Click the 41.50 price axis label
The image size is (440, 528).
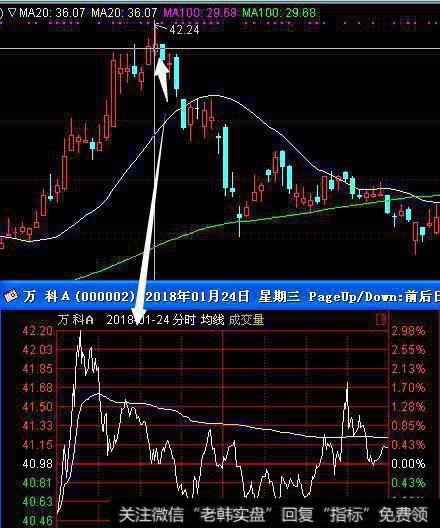pos(38,407)
